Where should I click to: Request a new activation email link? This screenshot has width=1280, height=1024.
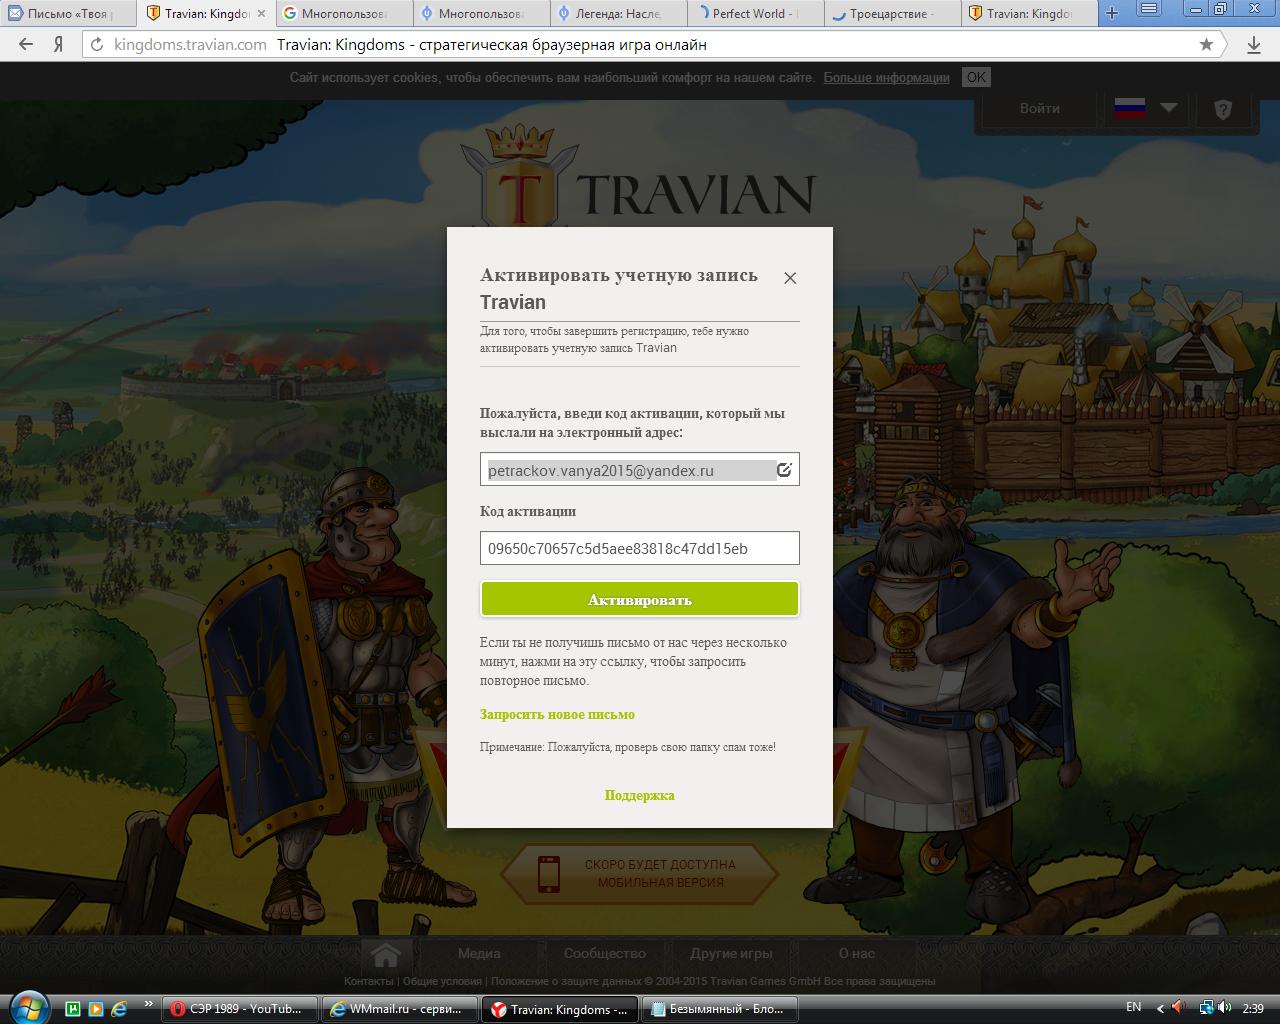pyautogui.click(x=557, y=714)
